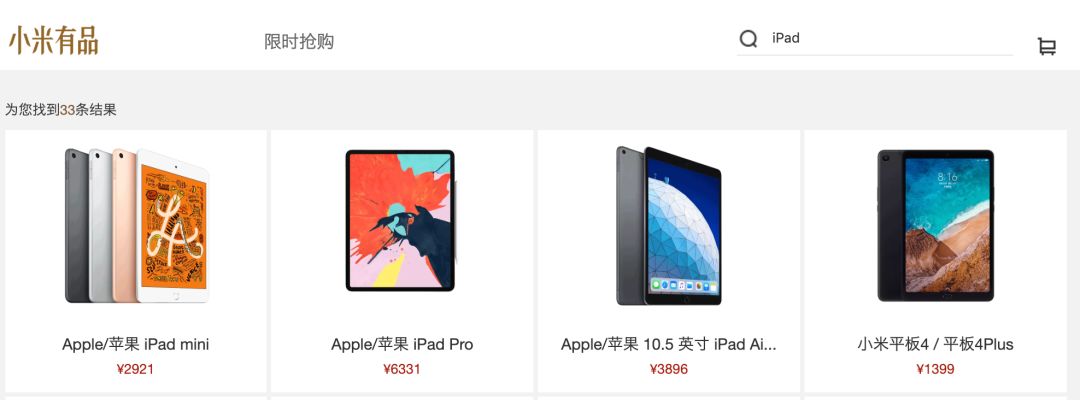This screenshot has height=400, width=1080.
Task: Click the ¥1399 price label
Action: 935,369
